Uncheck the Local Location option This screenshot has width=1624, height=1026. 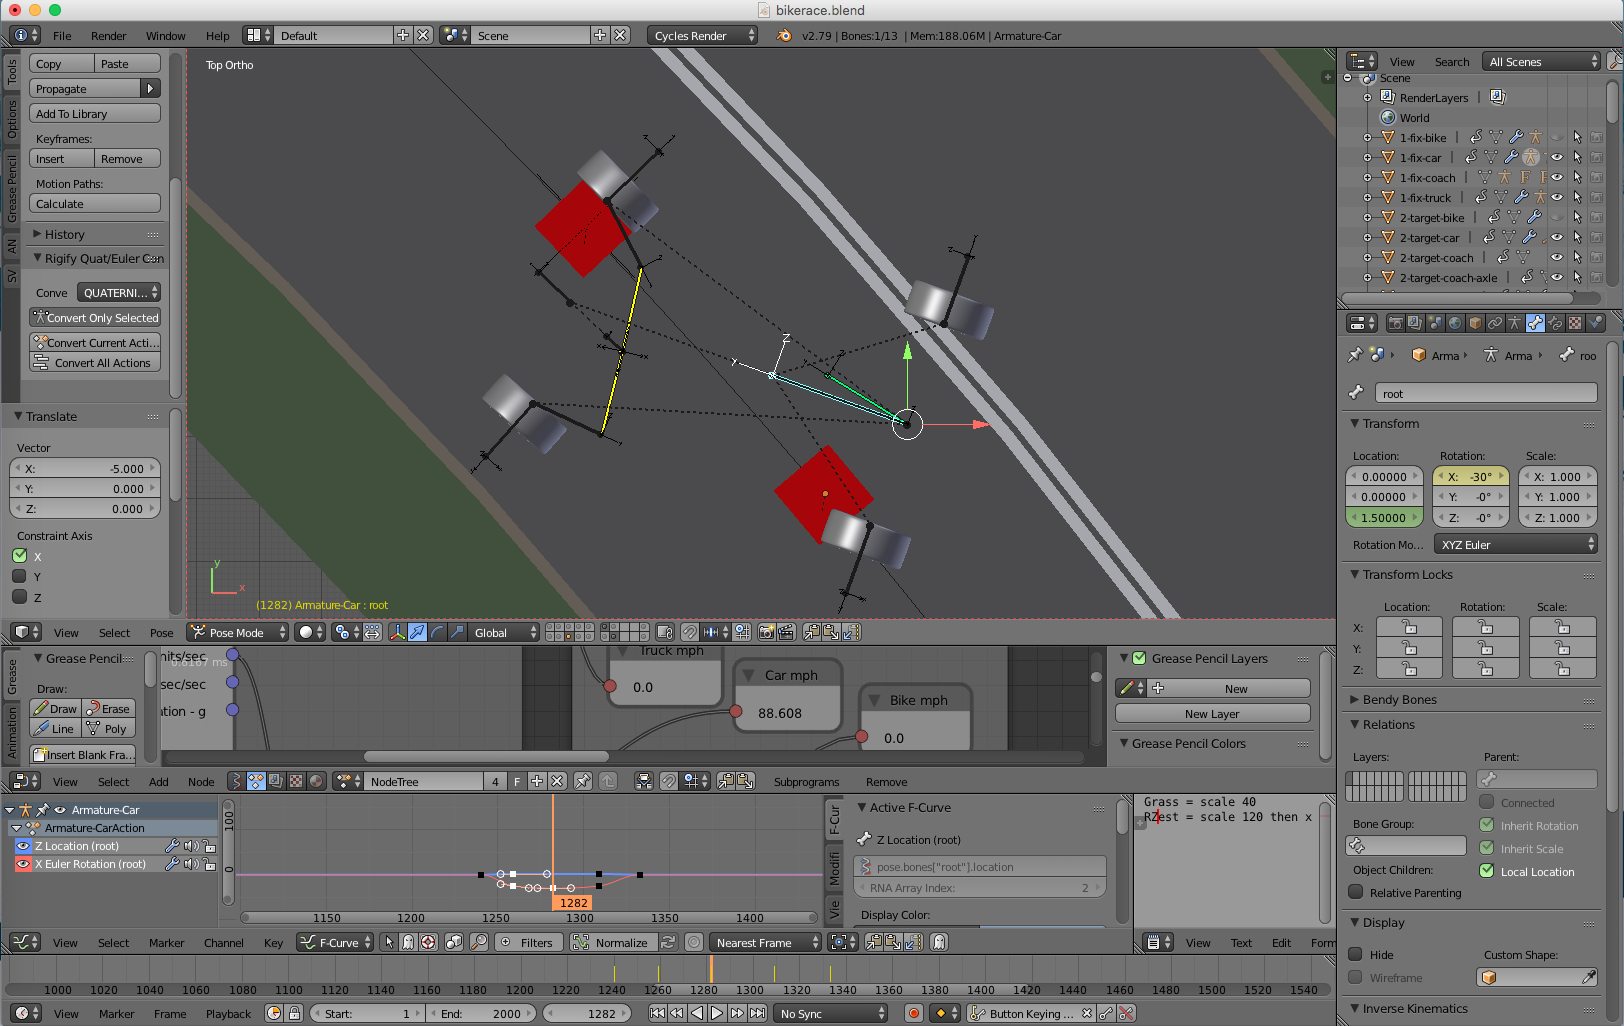(1487, 871)
